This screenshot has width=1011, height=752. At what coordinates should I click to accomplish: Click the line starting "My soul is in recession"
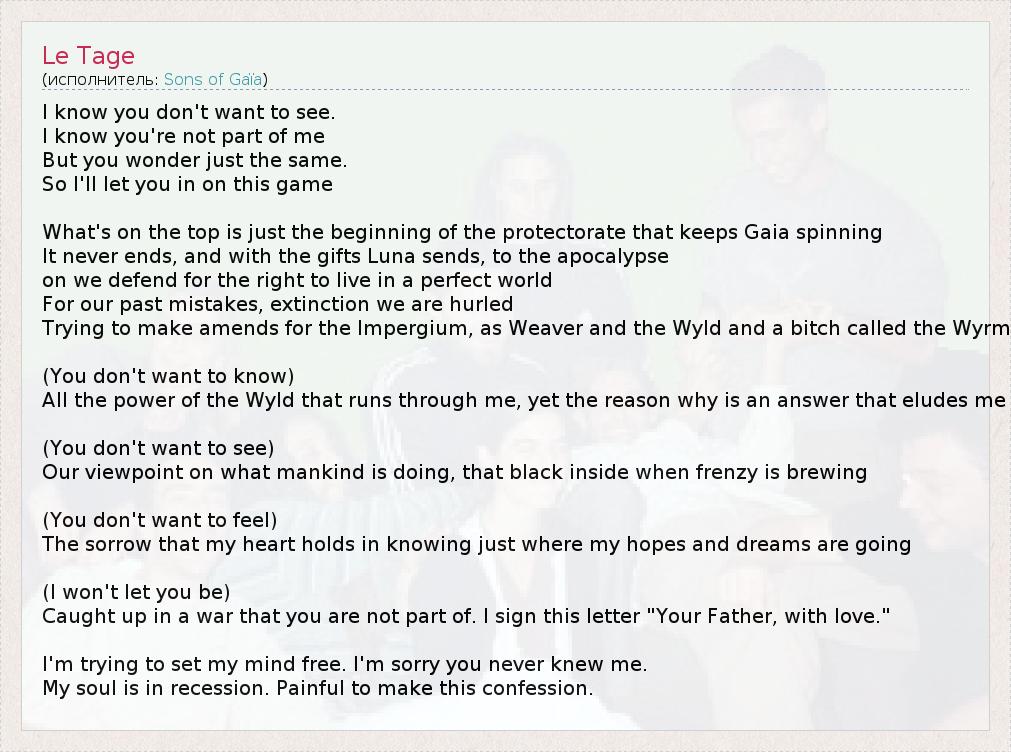[x=318, y=688]
